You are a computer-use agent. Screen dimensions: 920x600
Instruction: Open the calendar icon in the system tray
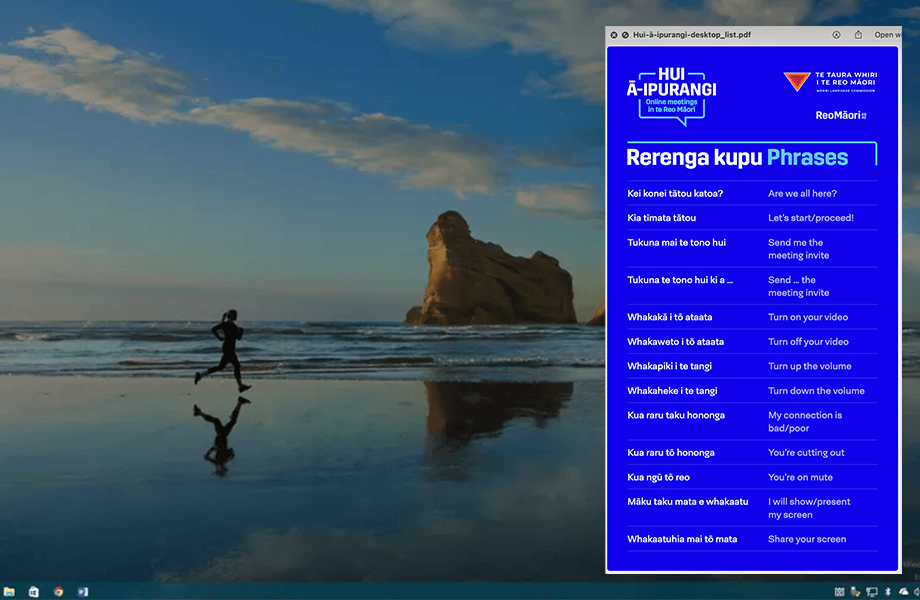(x=840, y=592)
